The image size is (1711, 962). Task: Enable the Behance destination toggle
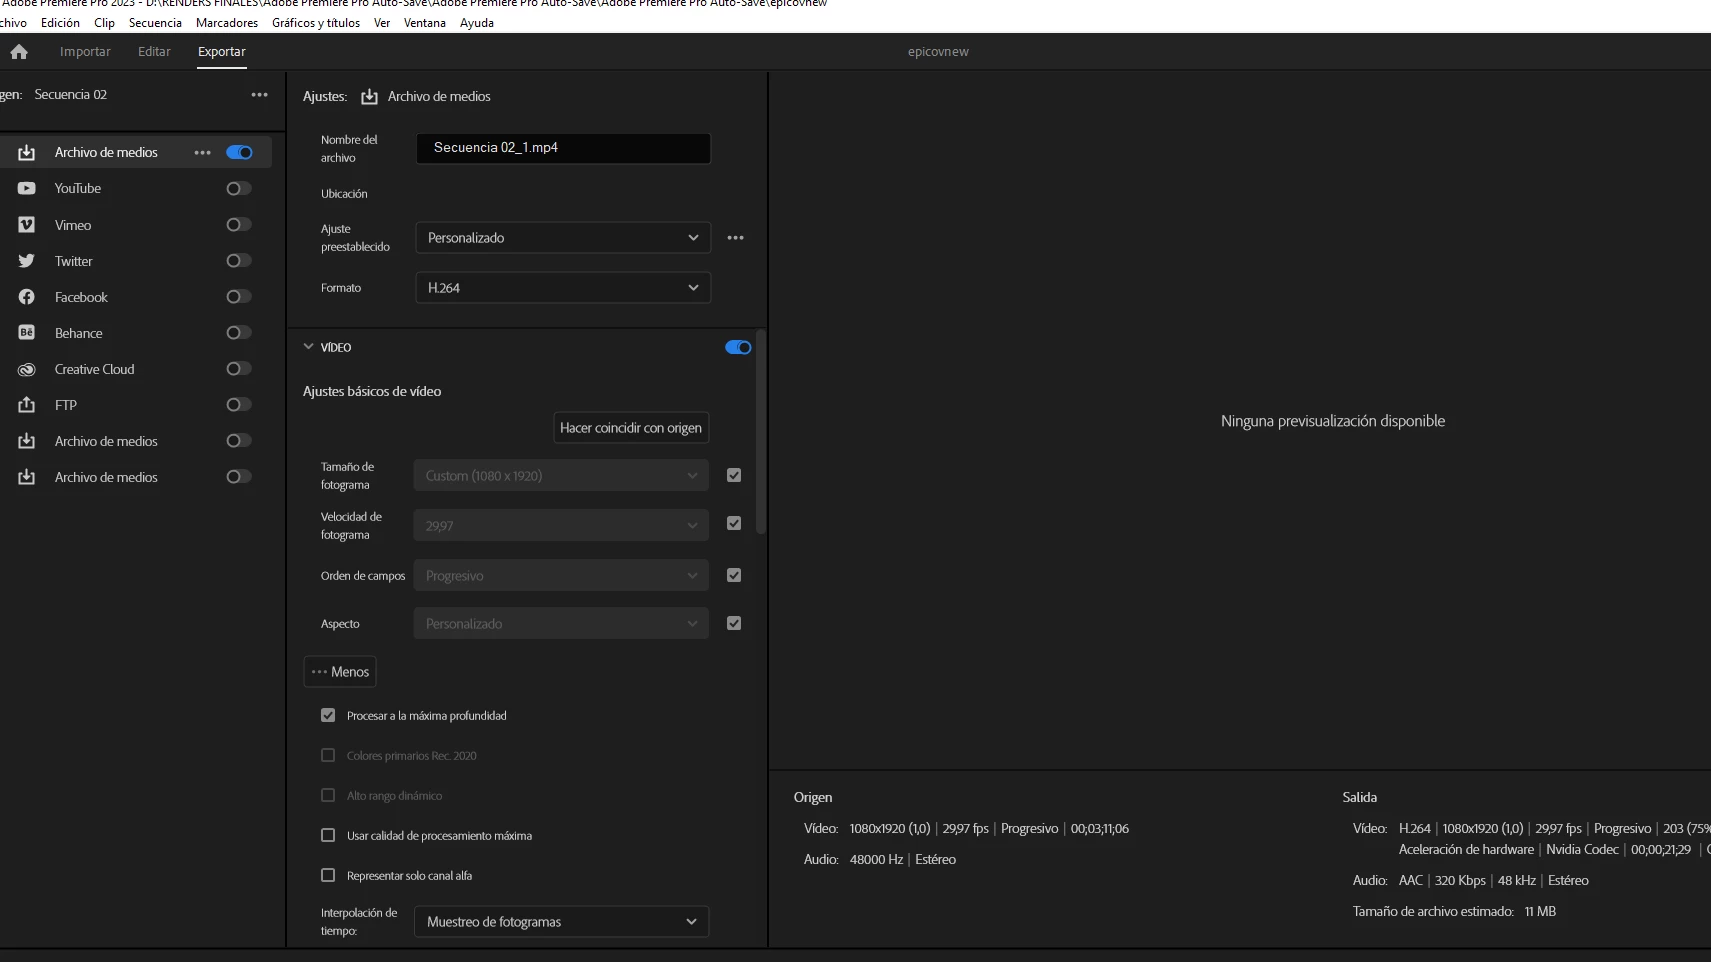(239, 333)
